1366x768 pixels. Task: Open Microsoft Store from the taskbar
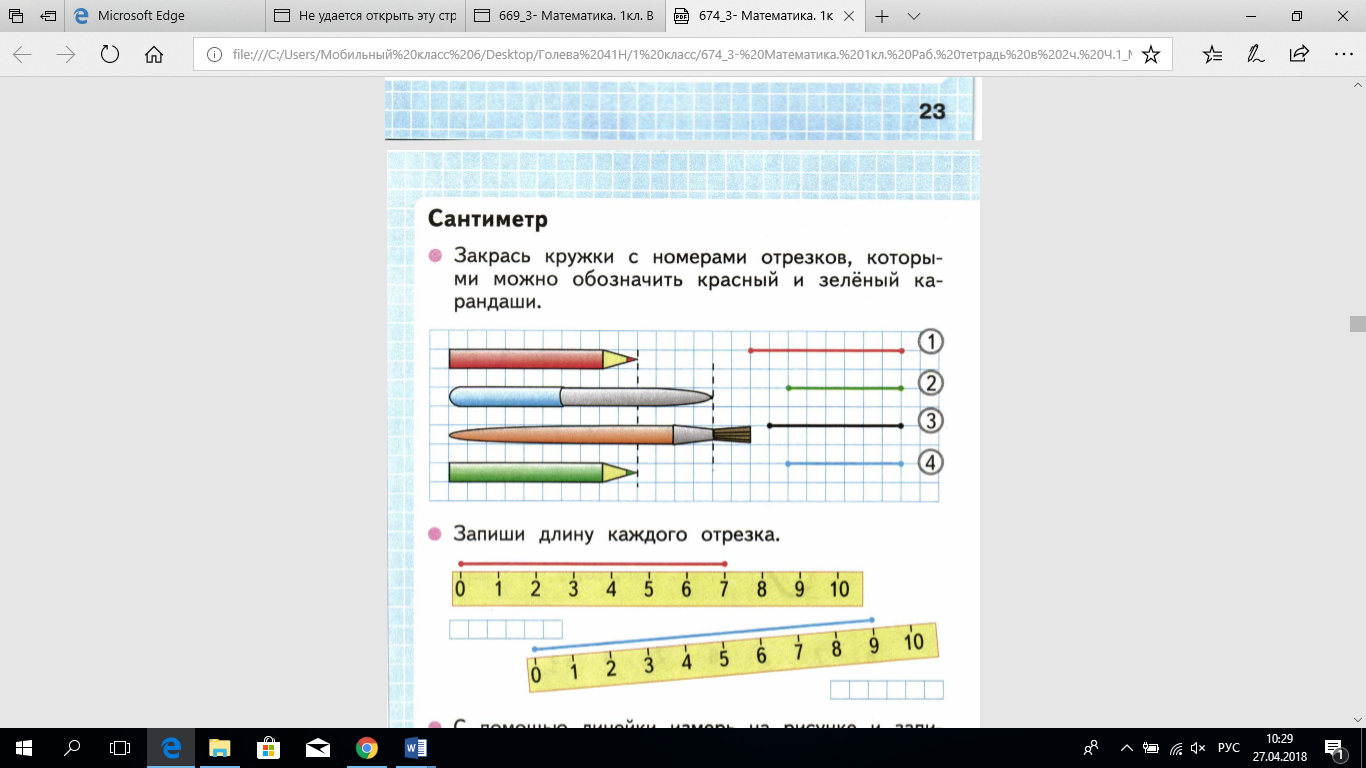268,748
